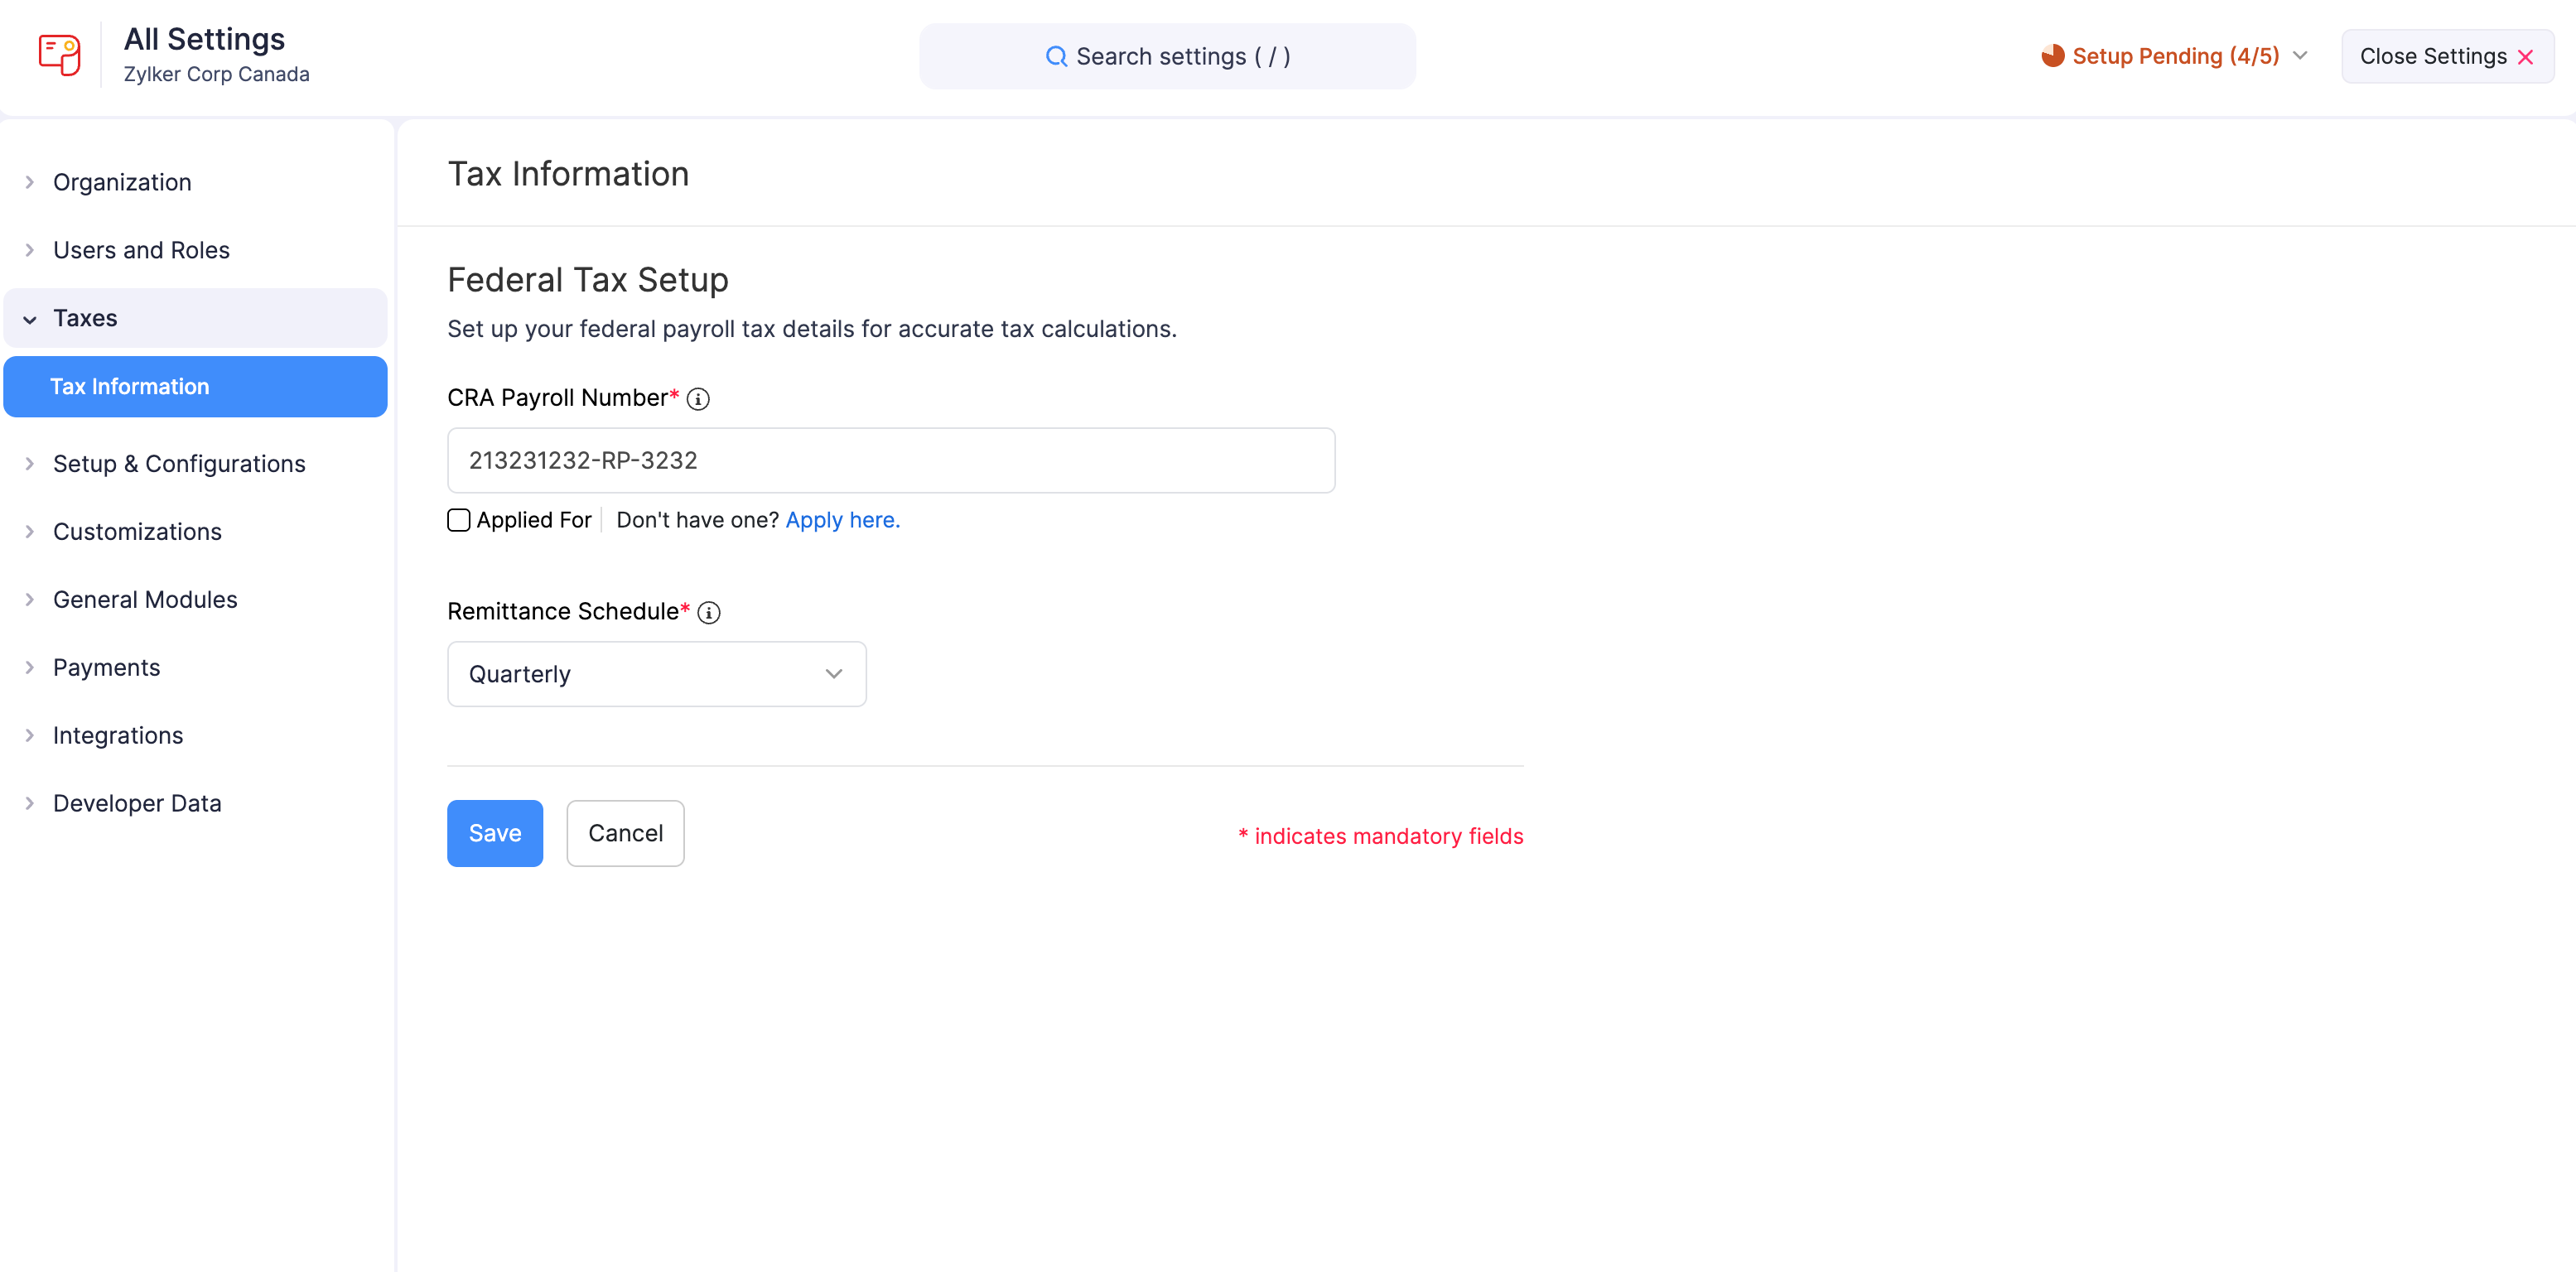Save the Federal Tax Setup form
Image resolution: width=2576 pixels, height=1272 pixels.
coord(494,833)
